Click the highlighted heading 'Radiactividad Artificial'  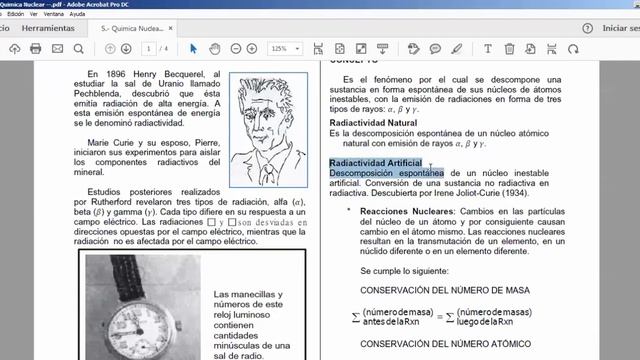376,163
